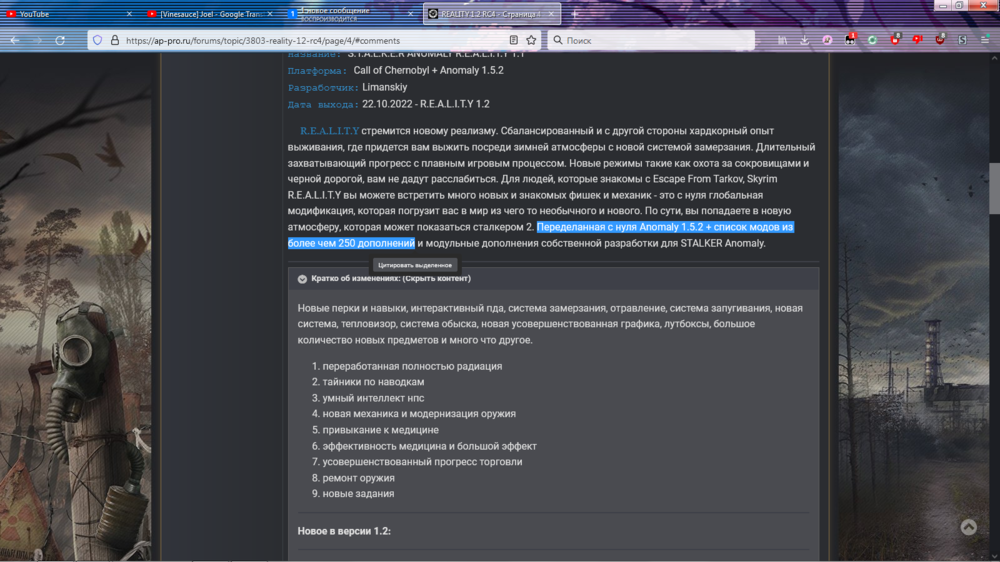Click list item ремонт оружия

[358, 478]
